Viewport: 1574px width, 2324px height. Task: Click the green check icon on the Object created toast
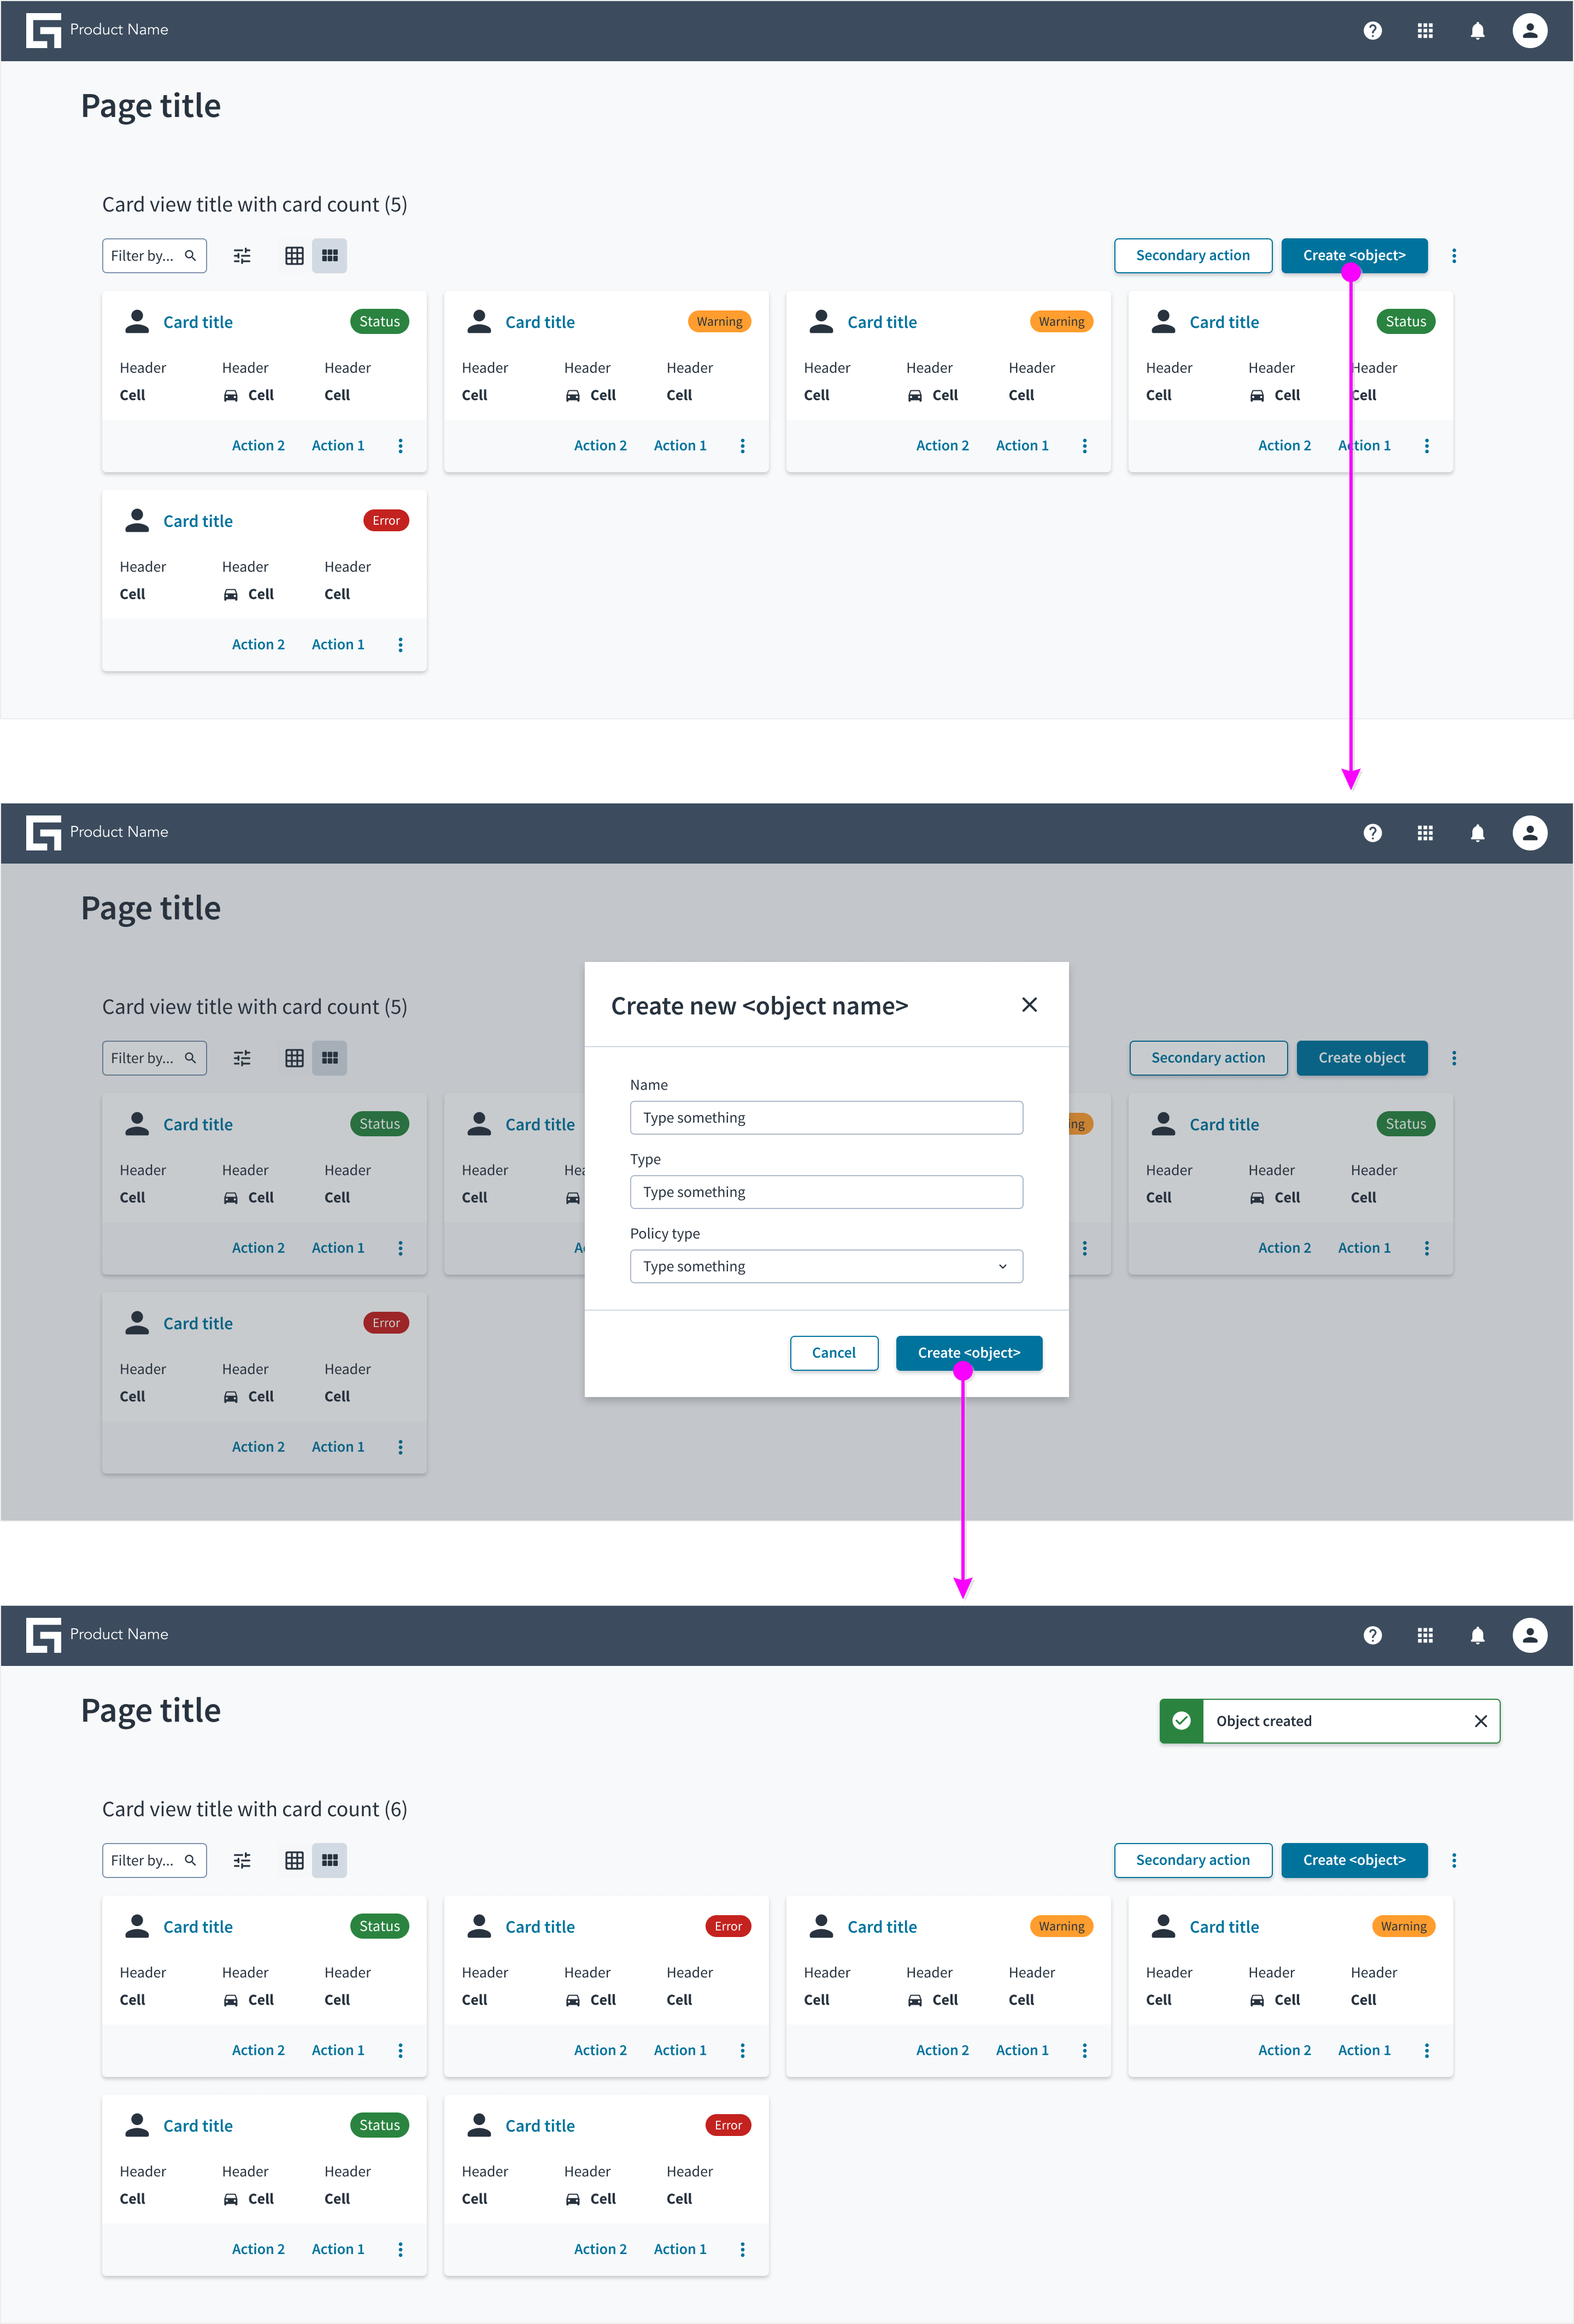tap(1181, 1721)
